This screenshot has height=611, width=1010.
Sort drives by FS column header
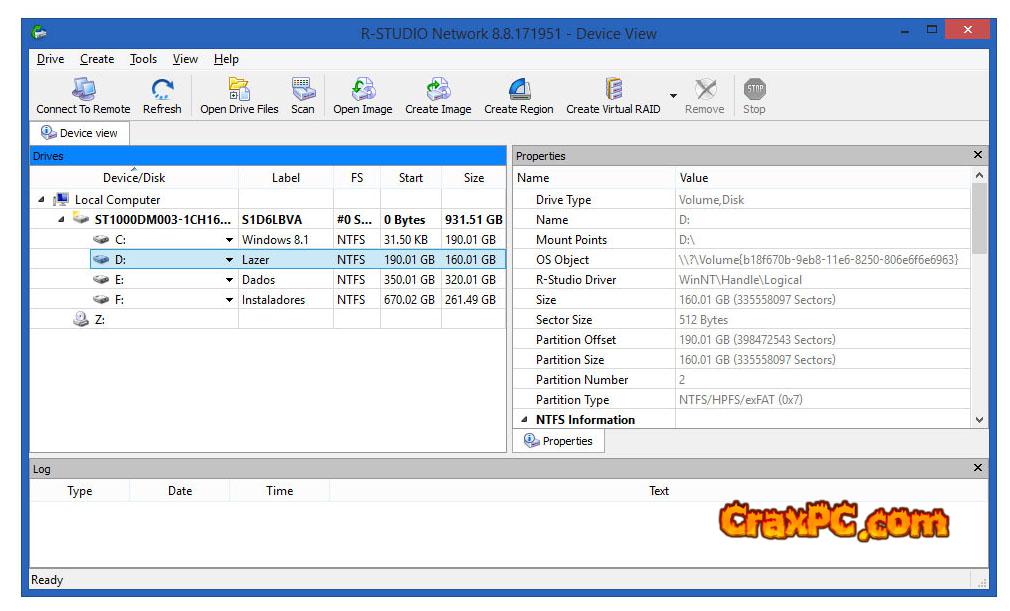coord(357,178)
